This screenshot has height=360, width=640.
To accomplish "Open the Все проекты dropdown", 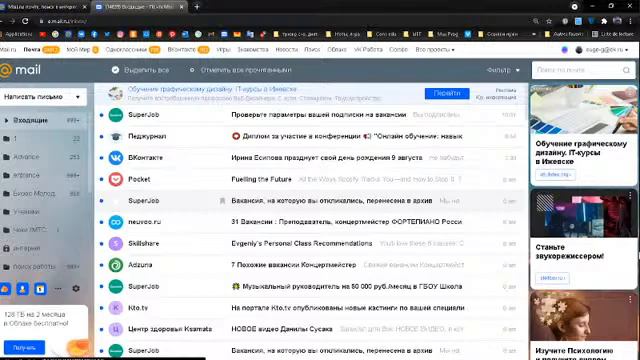I will tap(435, 50).
